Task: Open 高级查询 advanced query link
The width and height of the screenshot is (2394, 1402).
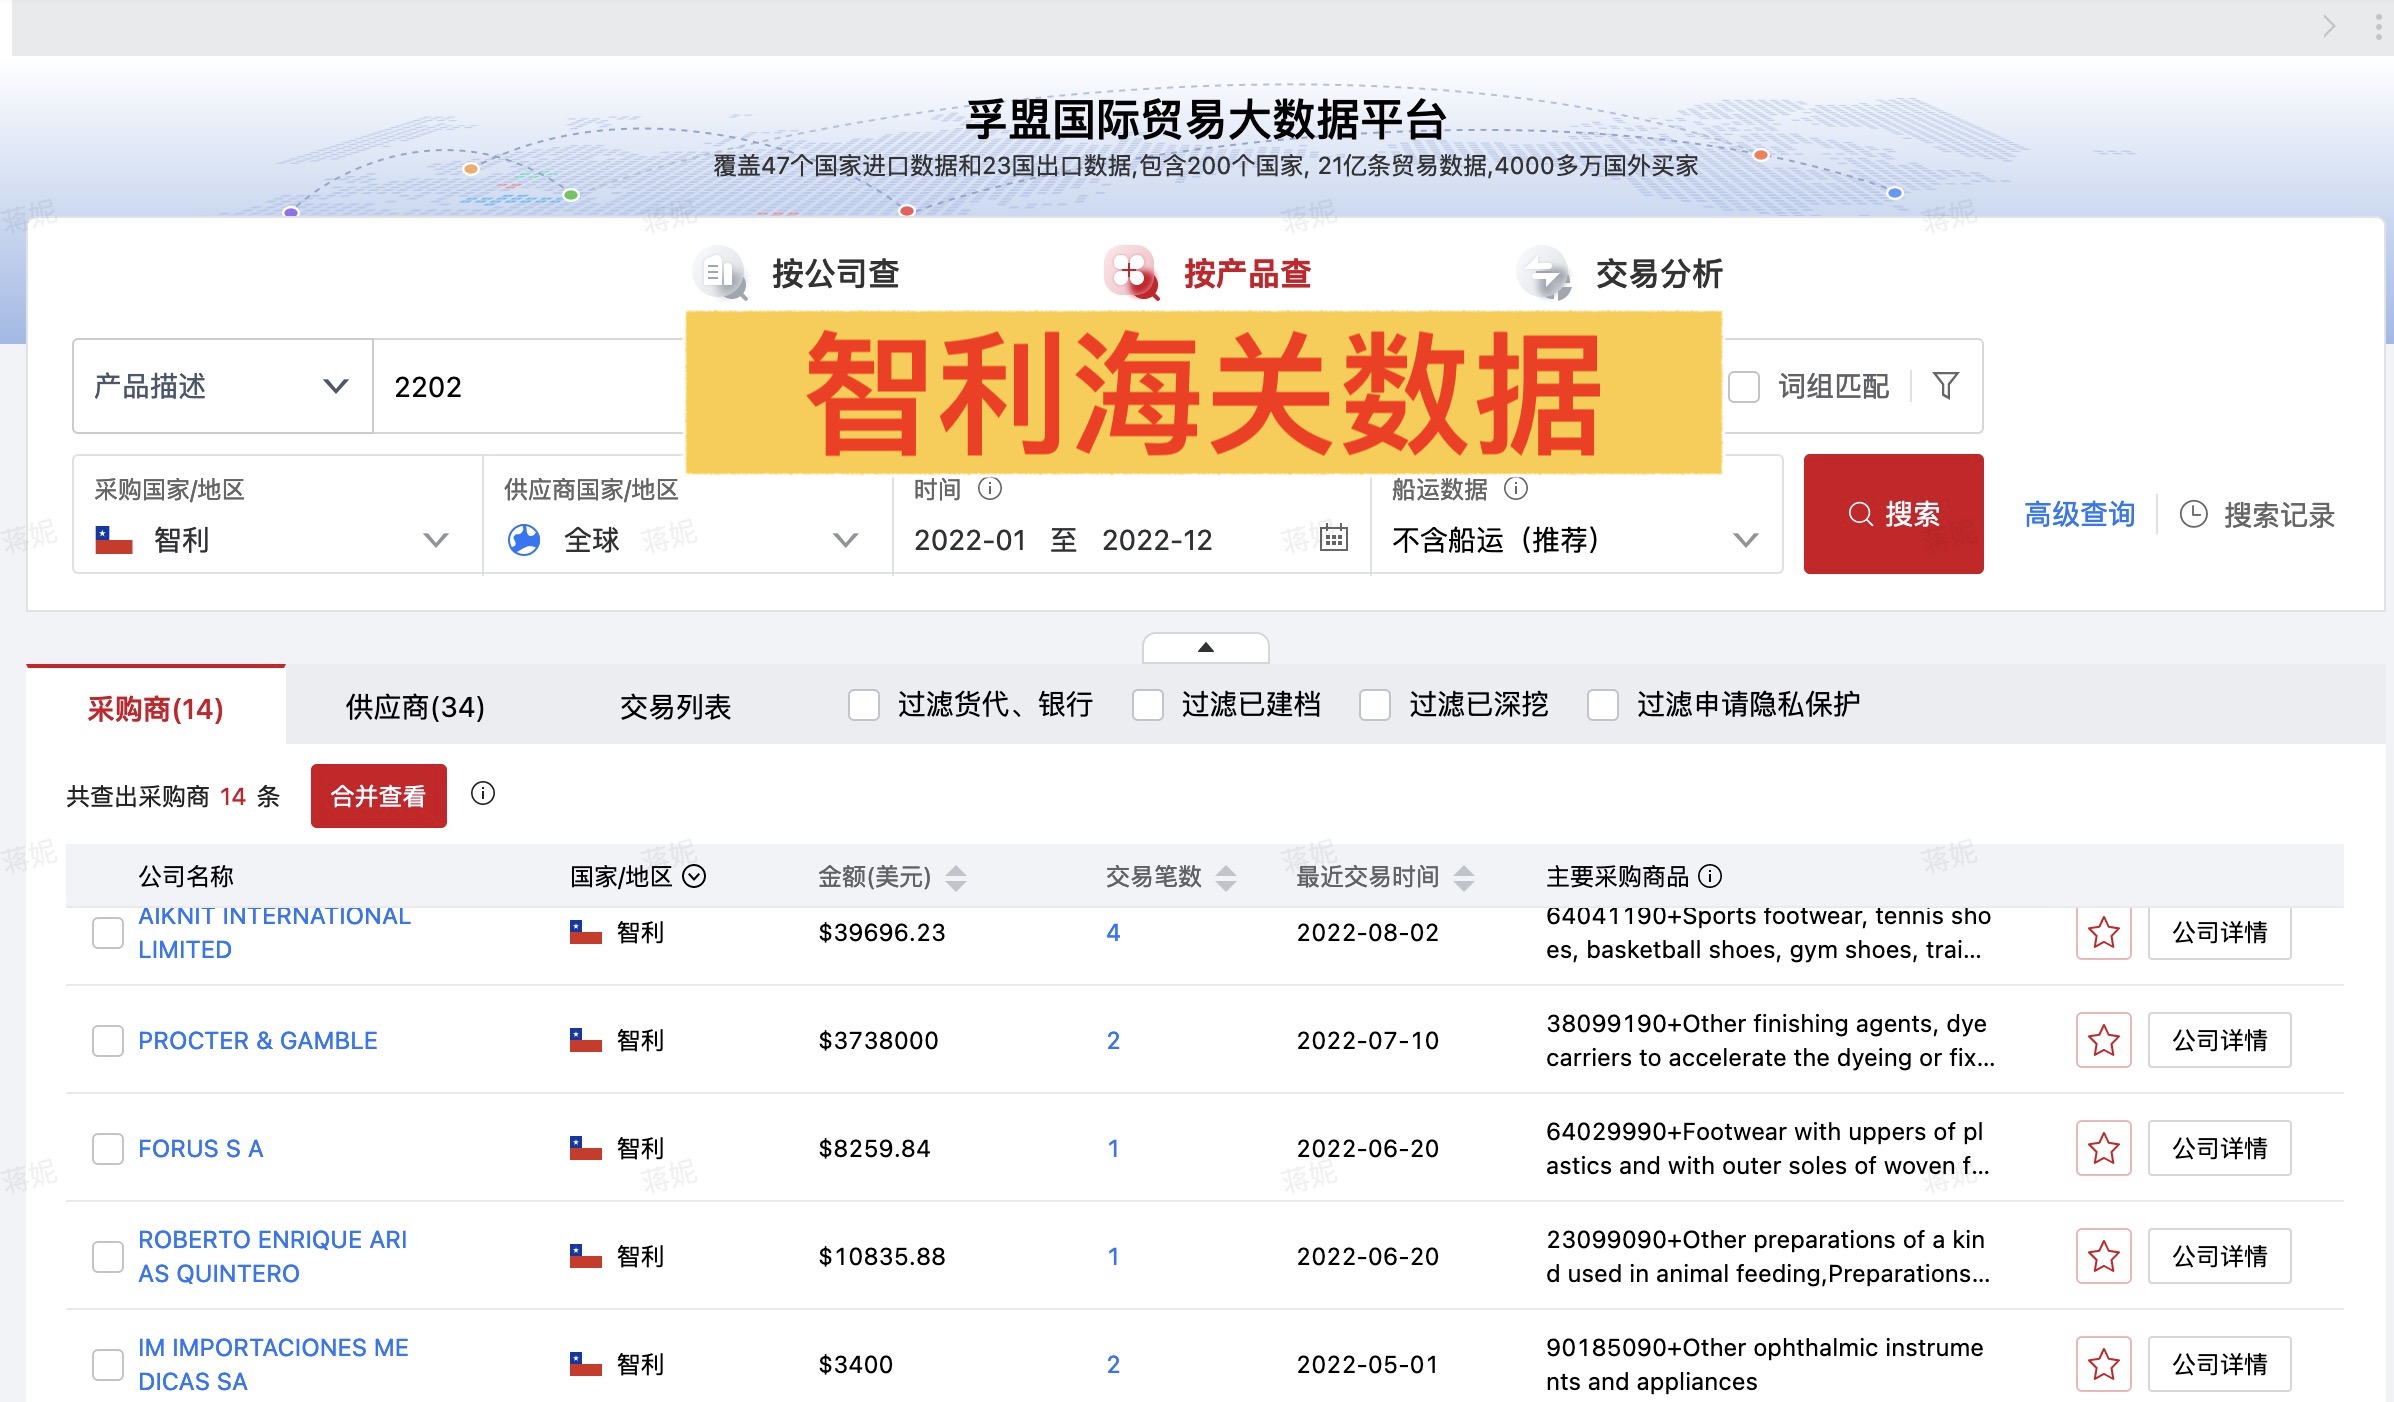Action: (2077, 514)
